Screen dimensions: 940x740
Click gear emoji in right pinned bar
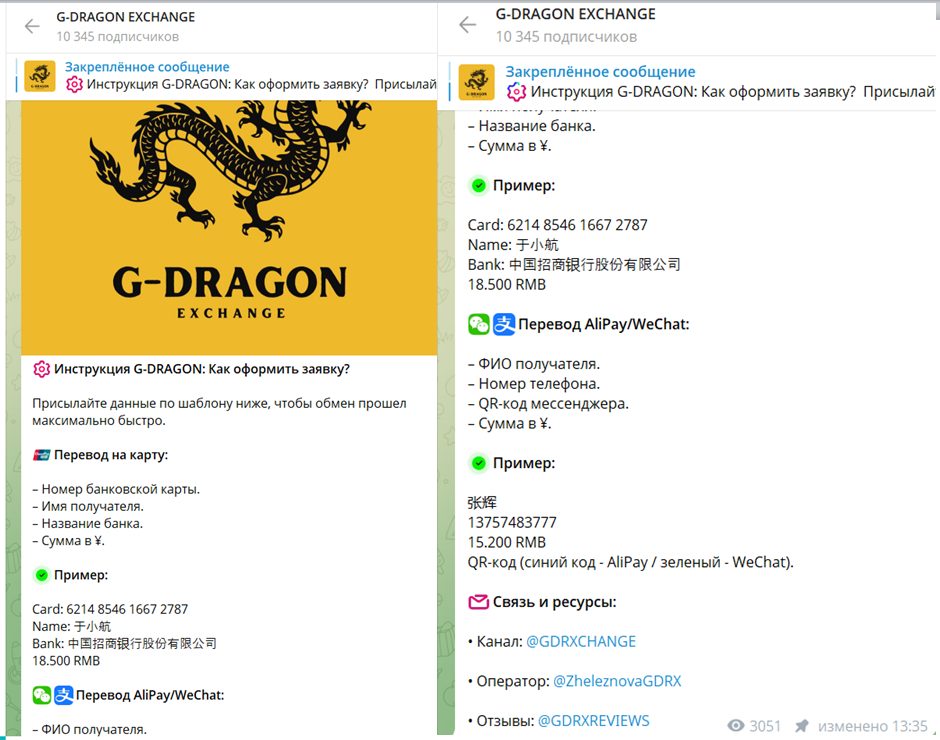pos(516,92)
